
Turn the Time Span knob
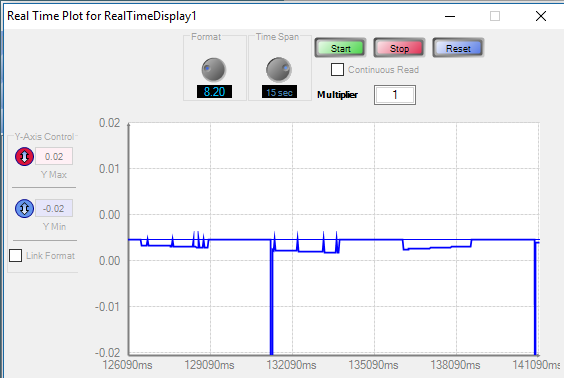(x=279, y=69)
